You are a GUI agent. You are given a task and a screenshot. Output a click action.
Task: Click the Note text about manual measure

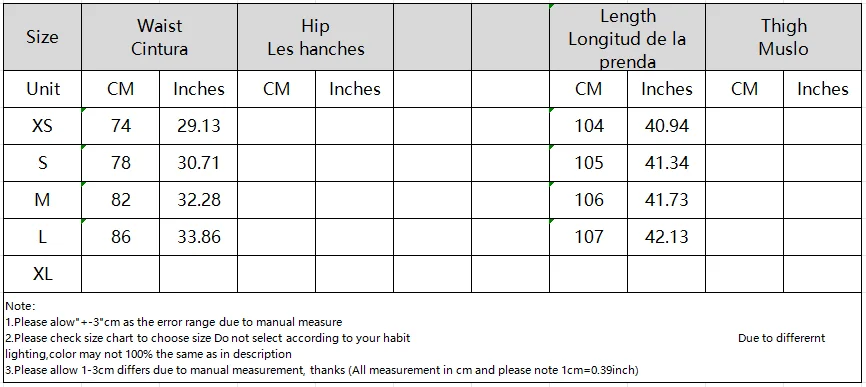[x=174, y=322]
